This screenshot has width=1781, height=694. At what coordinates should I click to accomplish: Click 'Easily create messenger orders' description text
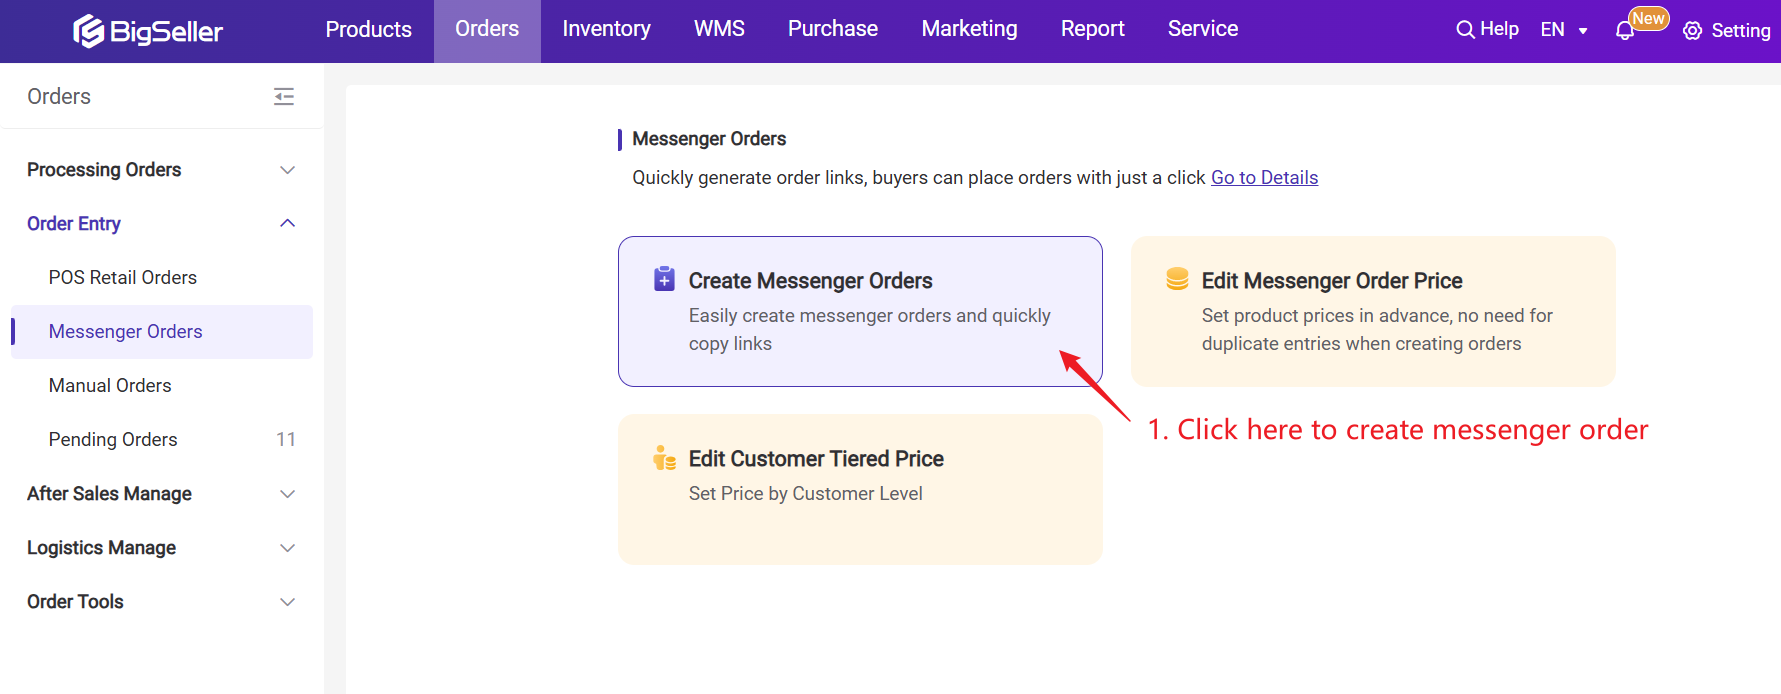pyautogui.click(x=869, y=329)
